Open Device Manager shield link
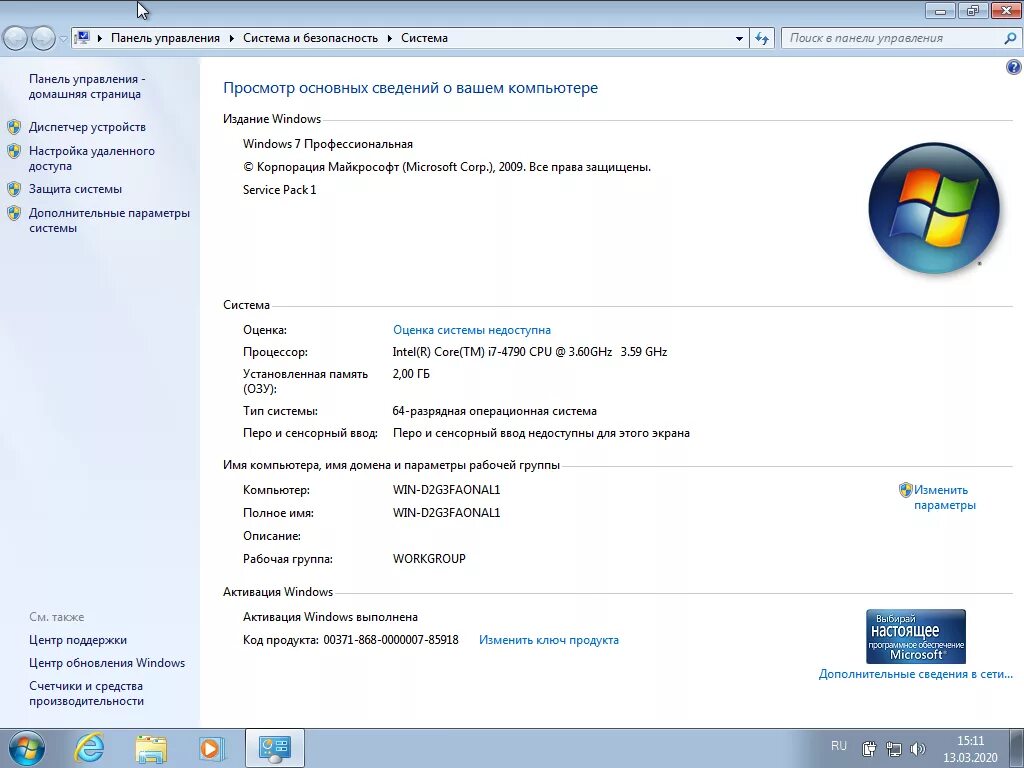Image resolution: width=1024 pixels, height=768 pixels. [87, 127]
